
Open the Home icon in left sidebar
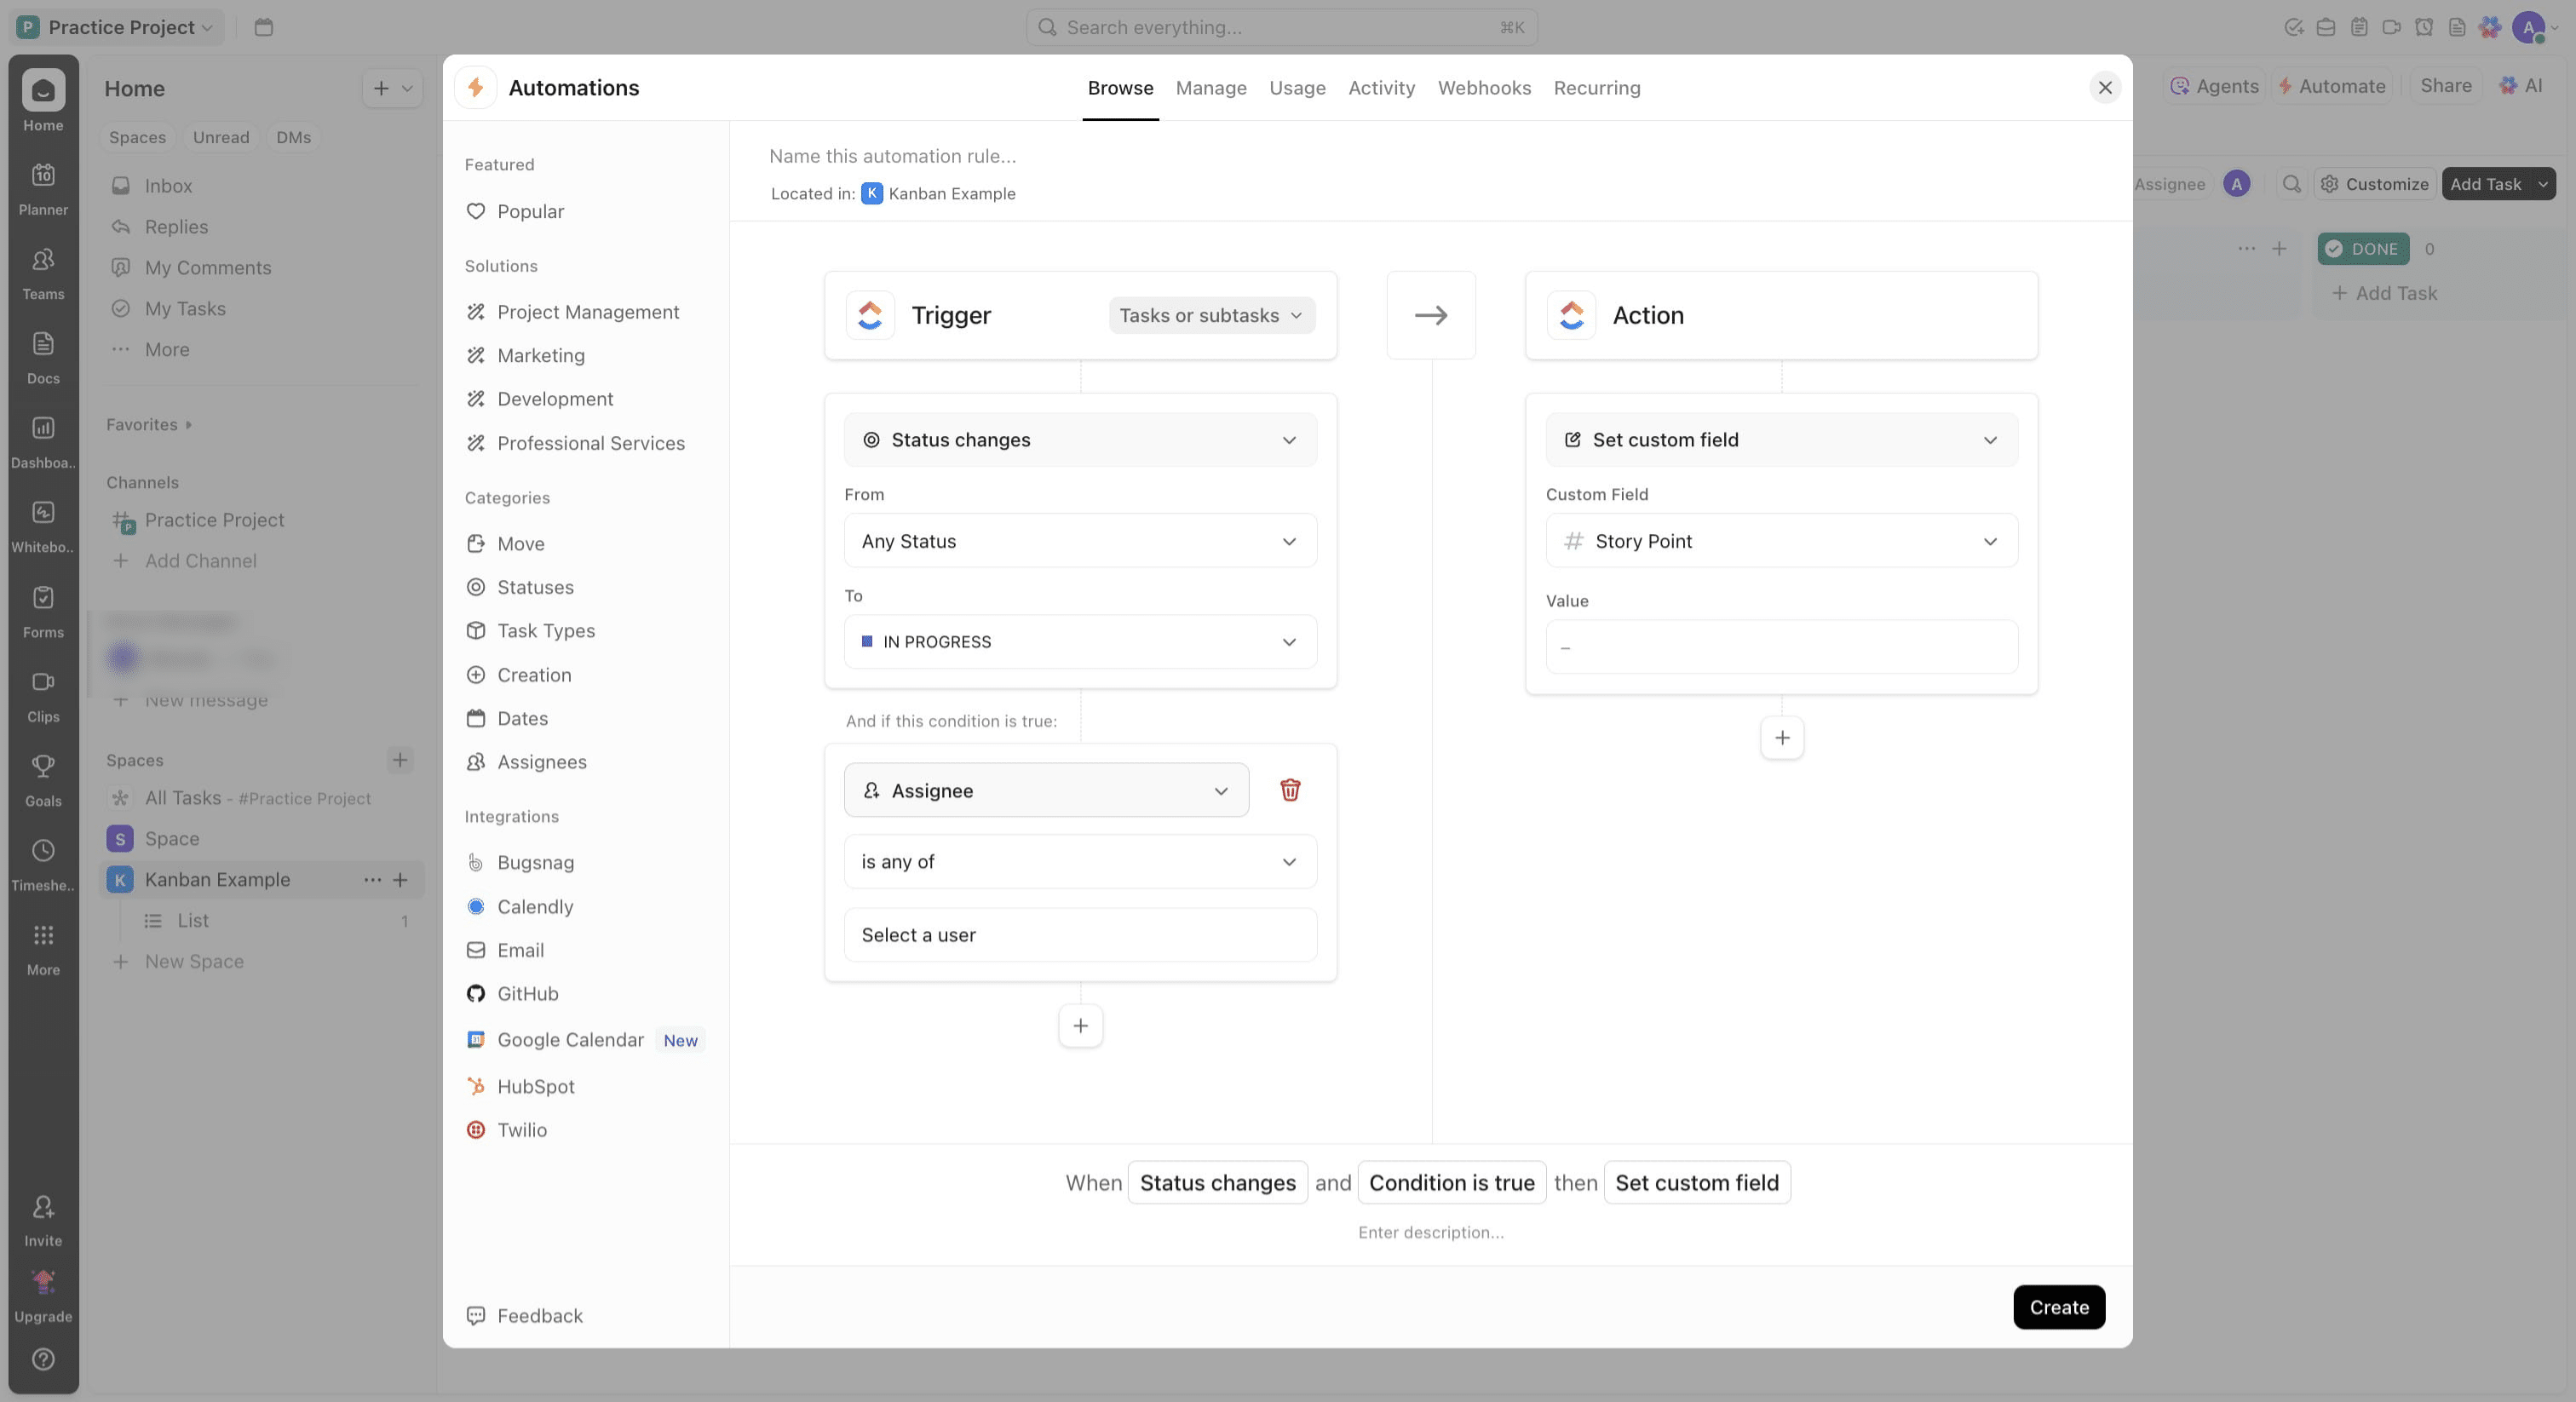pos(43,102)
